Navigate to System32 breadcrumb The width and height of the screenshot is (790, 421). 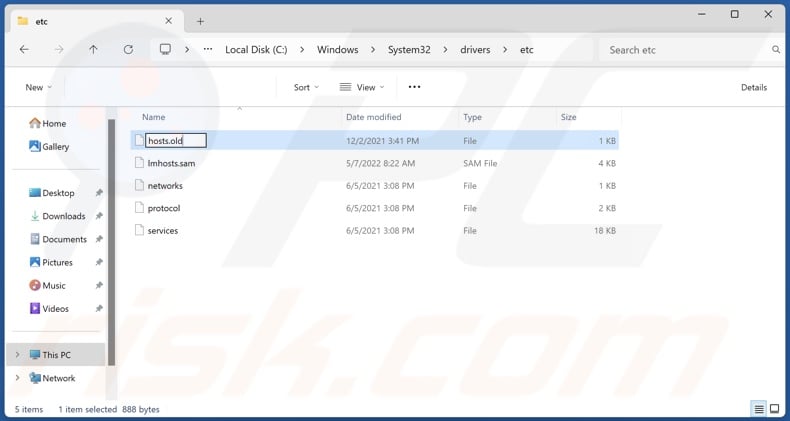tap(409, 50)
